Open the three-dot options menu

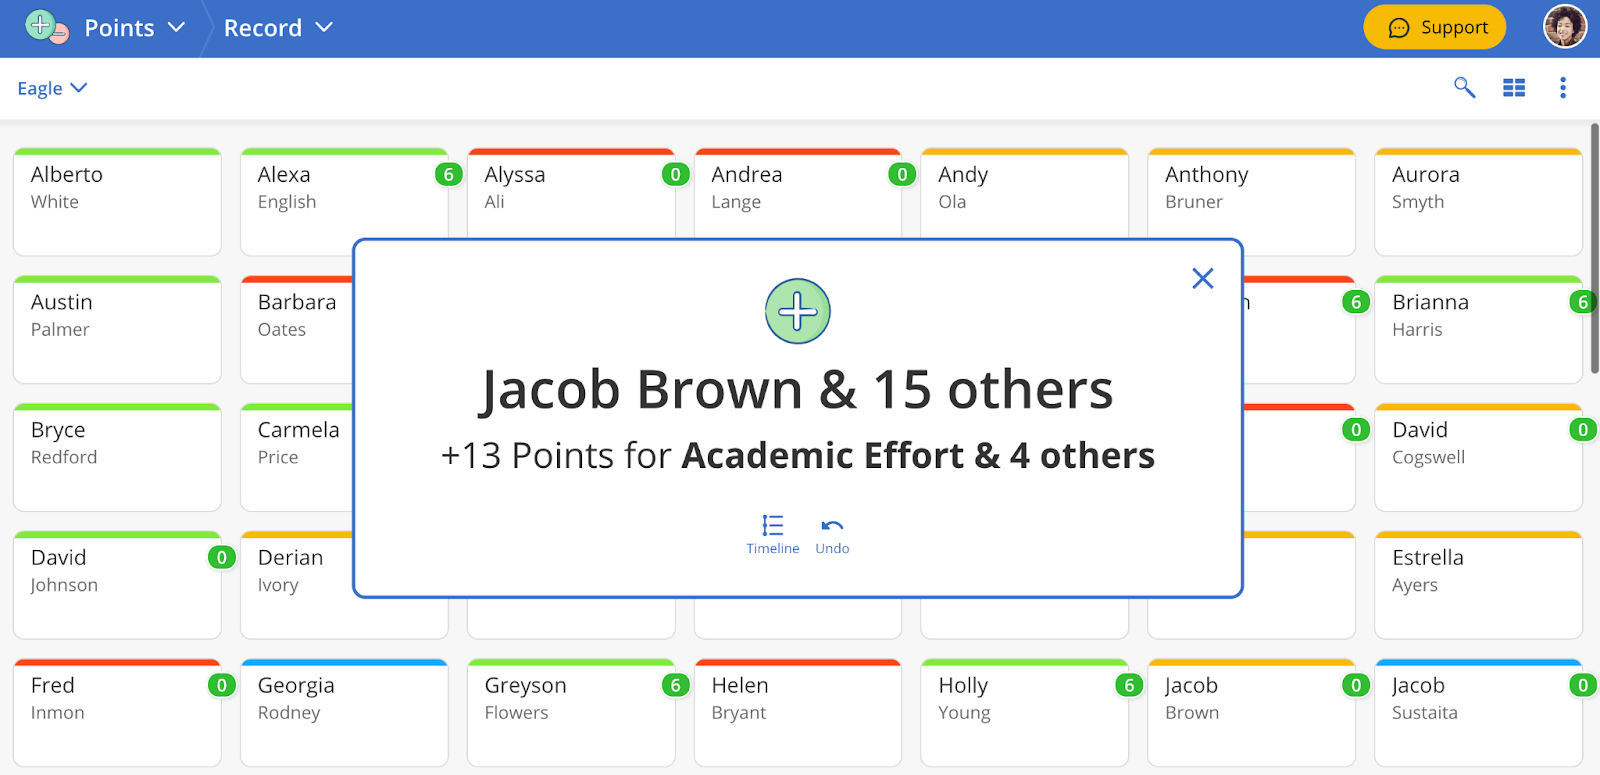point(1562,88)
